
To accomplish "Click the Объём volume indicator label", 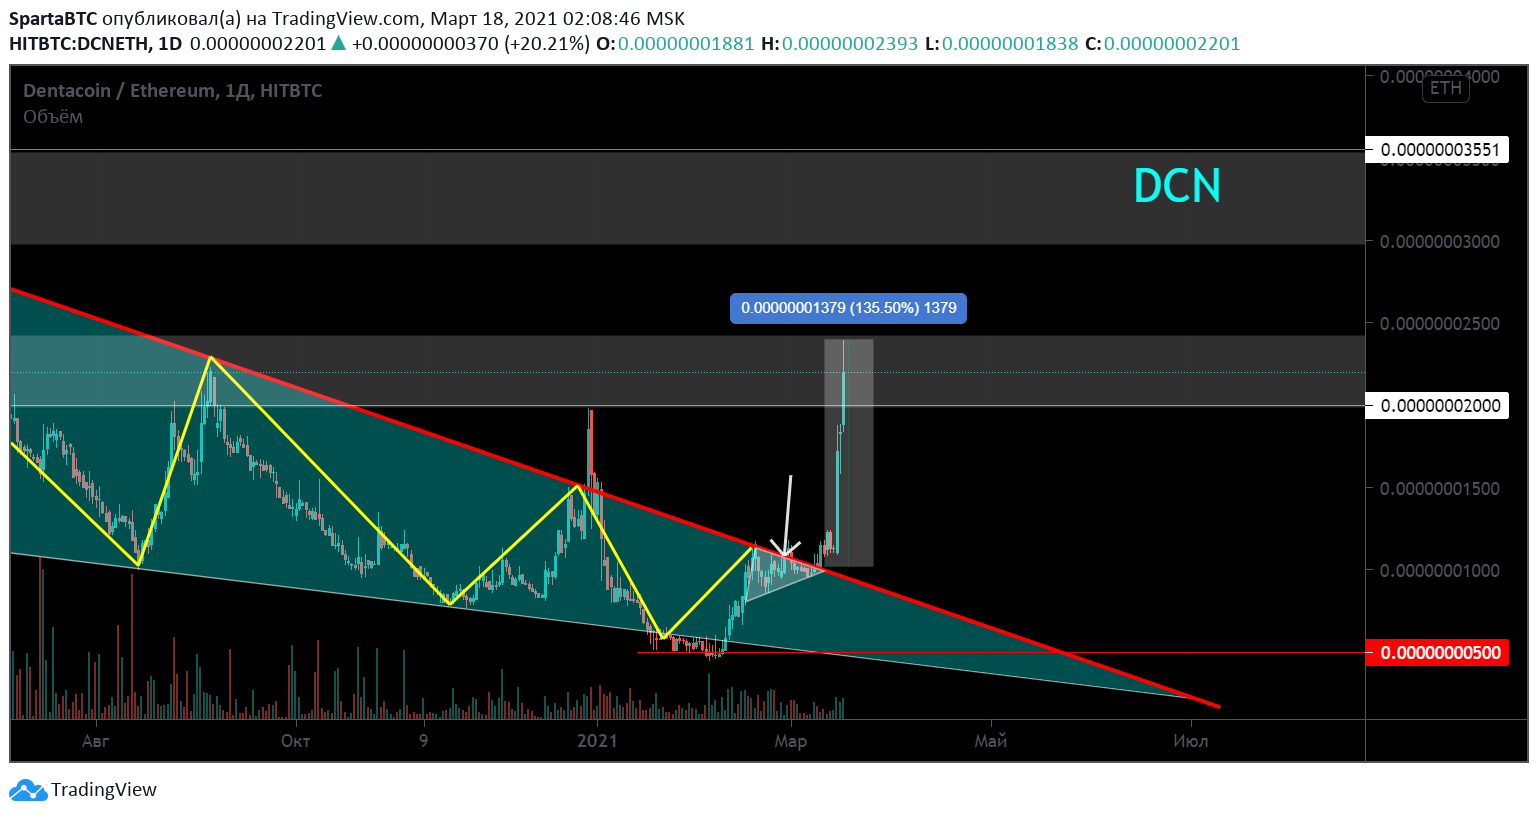I will click(53, 117).
